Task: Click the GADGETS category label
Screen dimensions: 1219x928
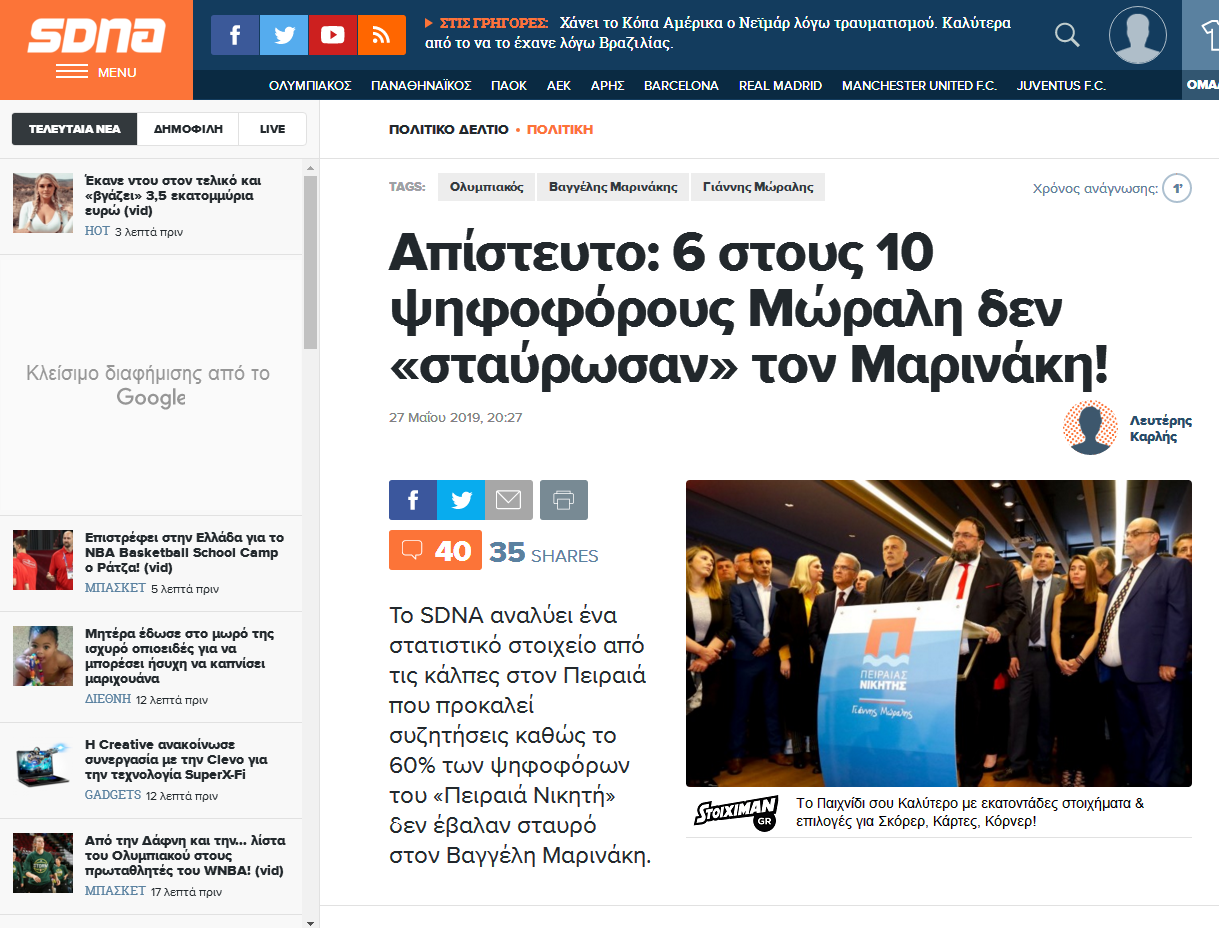Action: (113, 795)
